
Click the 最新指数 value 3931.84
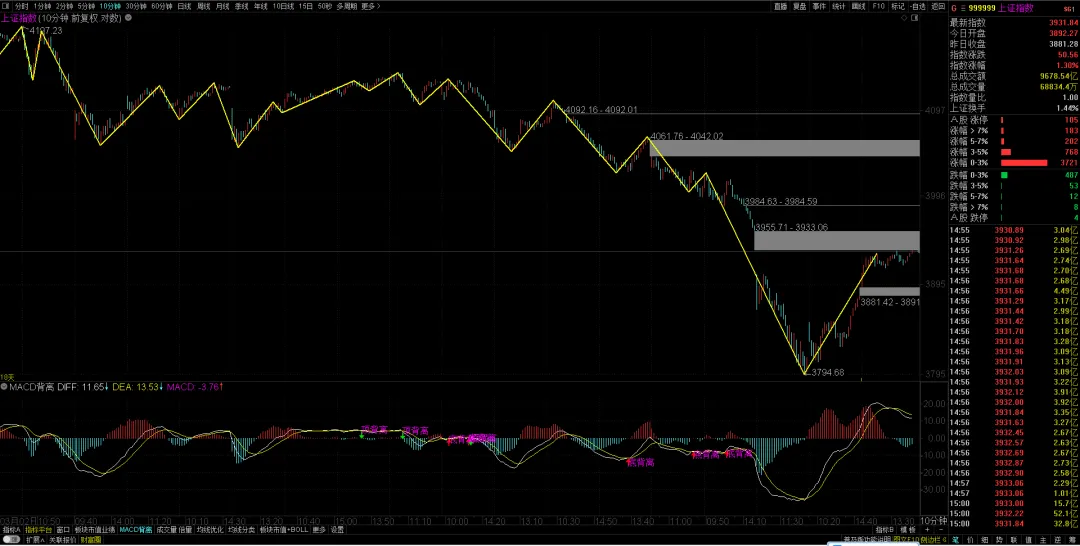[1064, 23]
